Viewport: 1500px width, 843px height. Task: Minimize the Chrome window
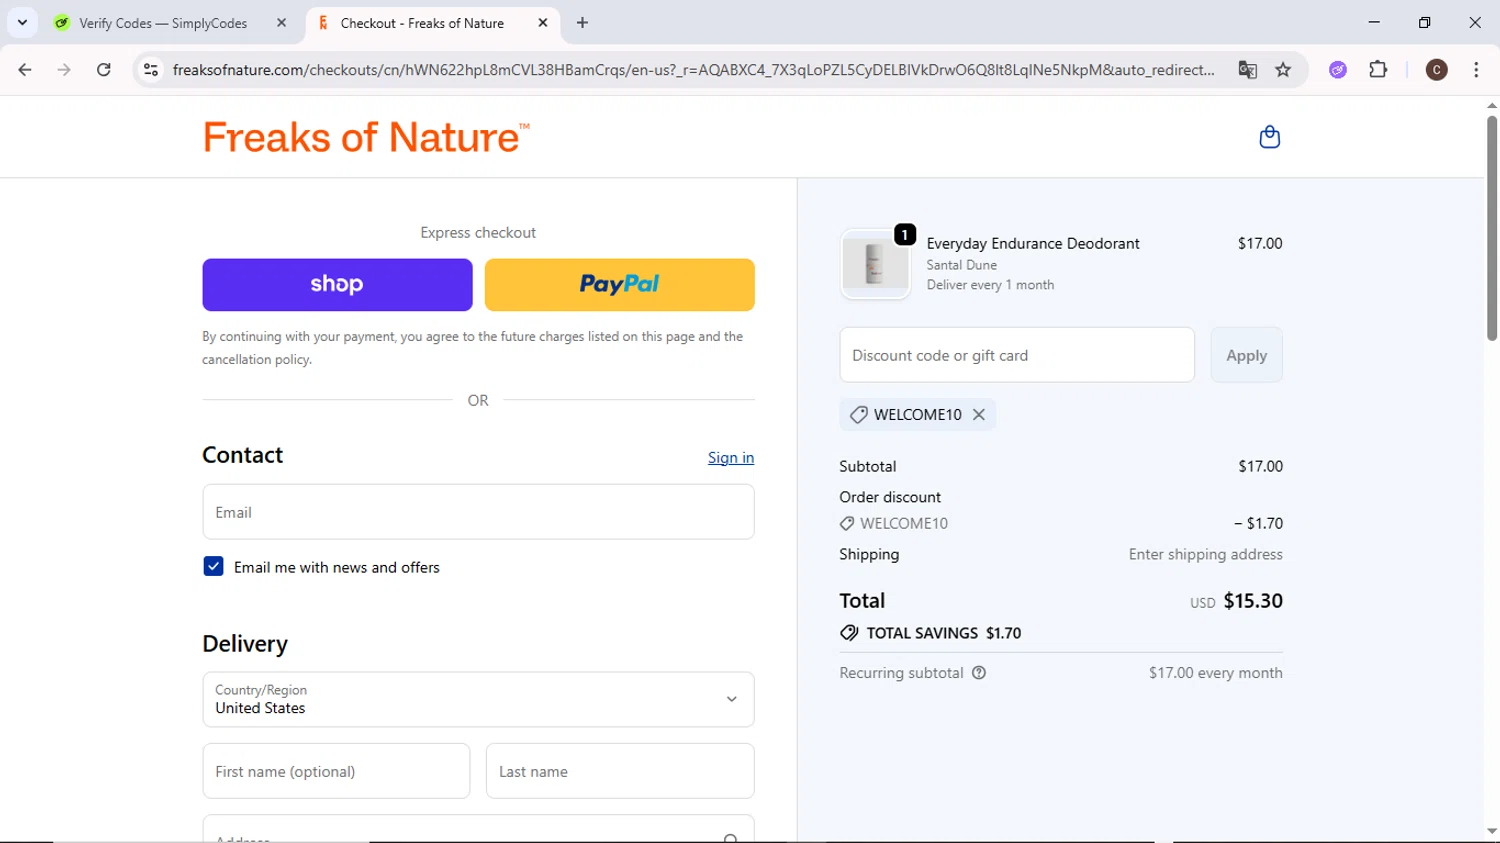pyautogui.click(x=1374, y=22)
